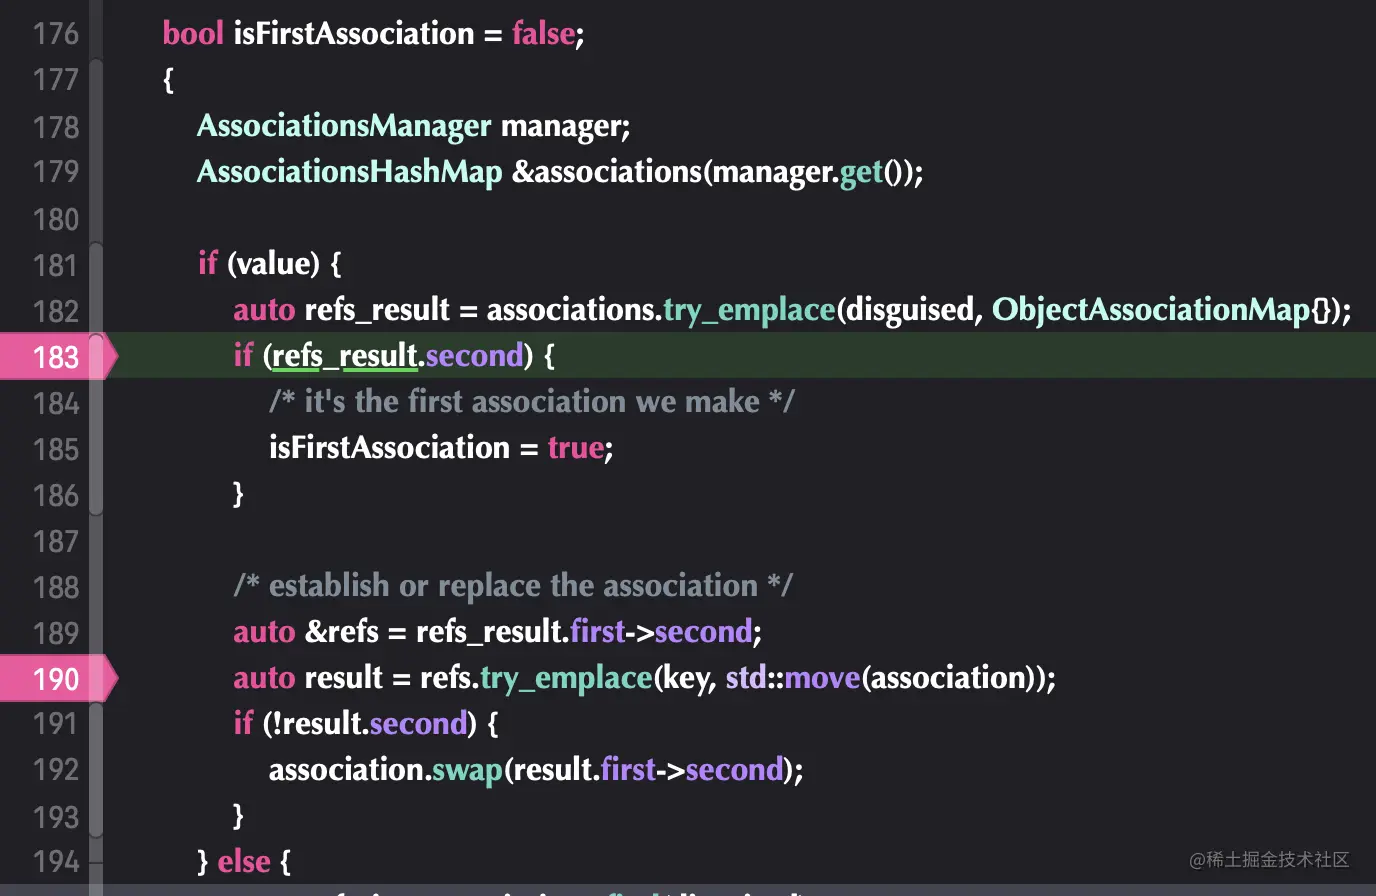Collapse the code block ribbon beside line 177
This screenshot has height=896, width=1376.
[x=96, y=150]
